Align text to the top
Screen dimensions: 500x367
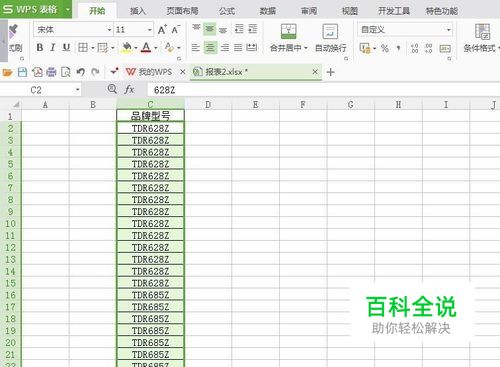pos(196,28)
